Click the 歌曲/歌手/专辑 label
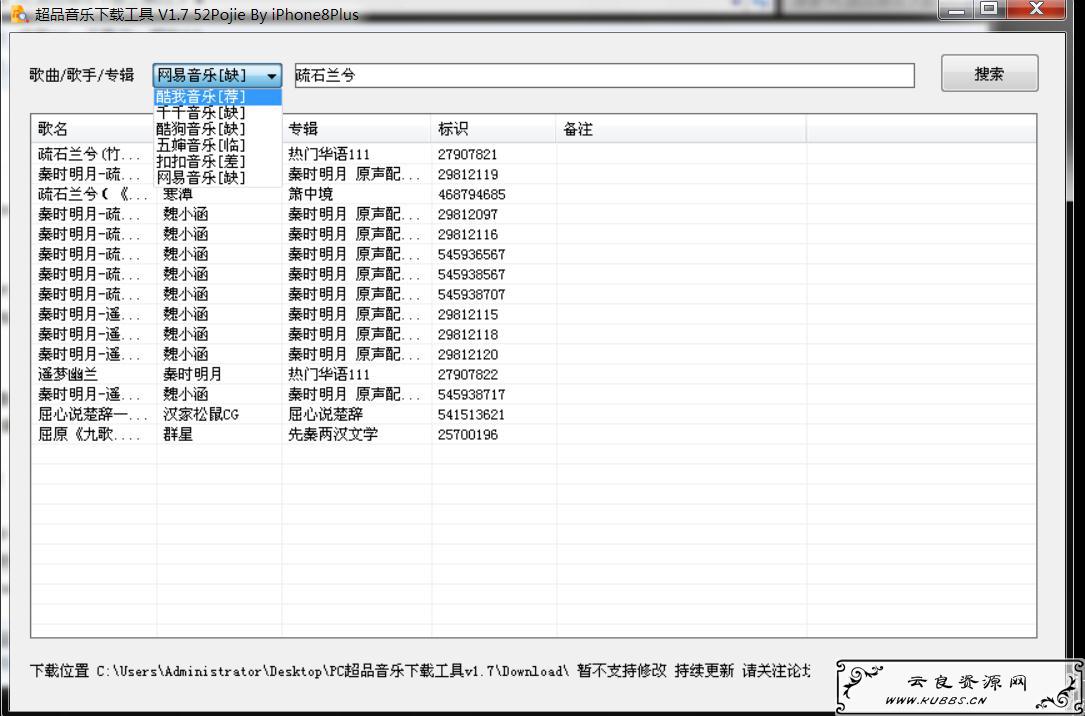This screenshot has height=716, width=1085. tap(82, 75)
